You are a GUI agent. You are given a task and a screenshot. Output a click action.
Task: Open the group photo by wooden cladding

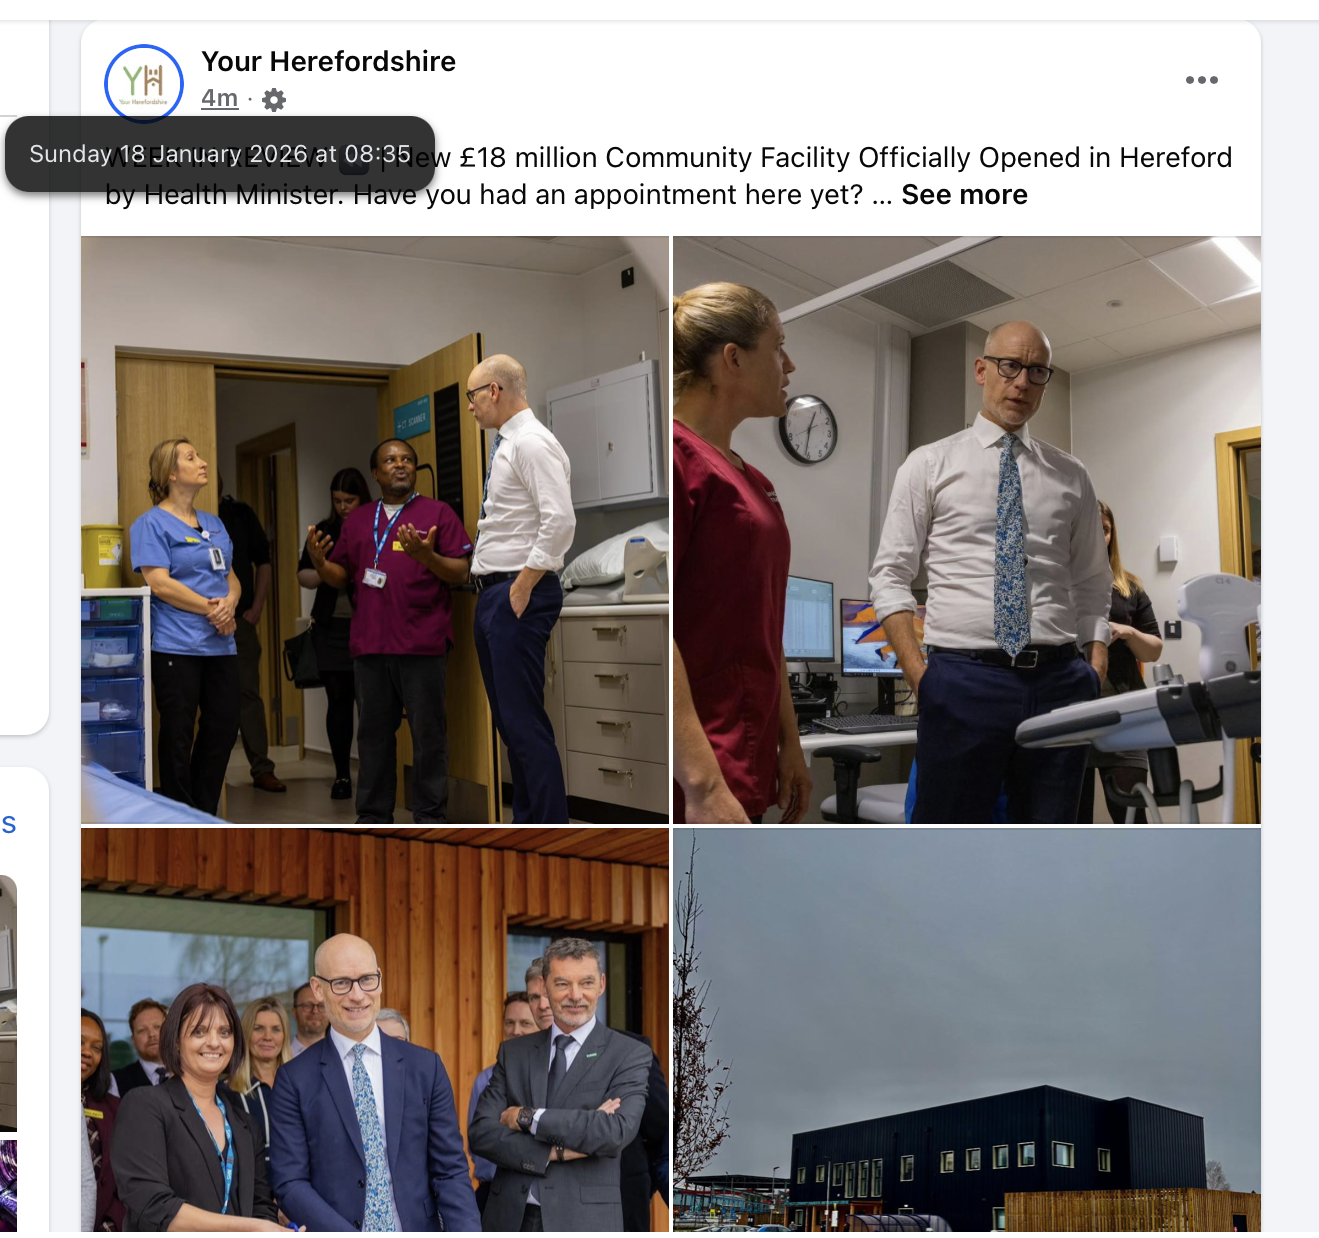(375, 1030)
